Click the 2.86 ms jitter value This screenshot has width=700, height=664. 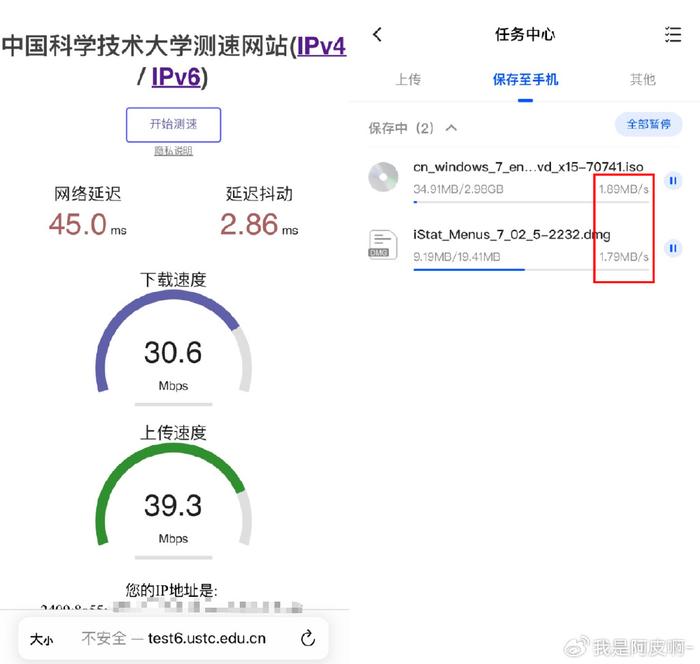259,224
